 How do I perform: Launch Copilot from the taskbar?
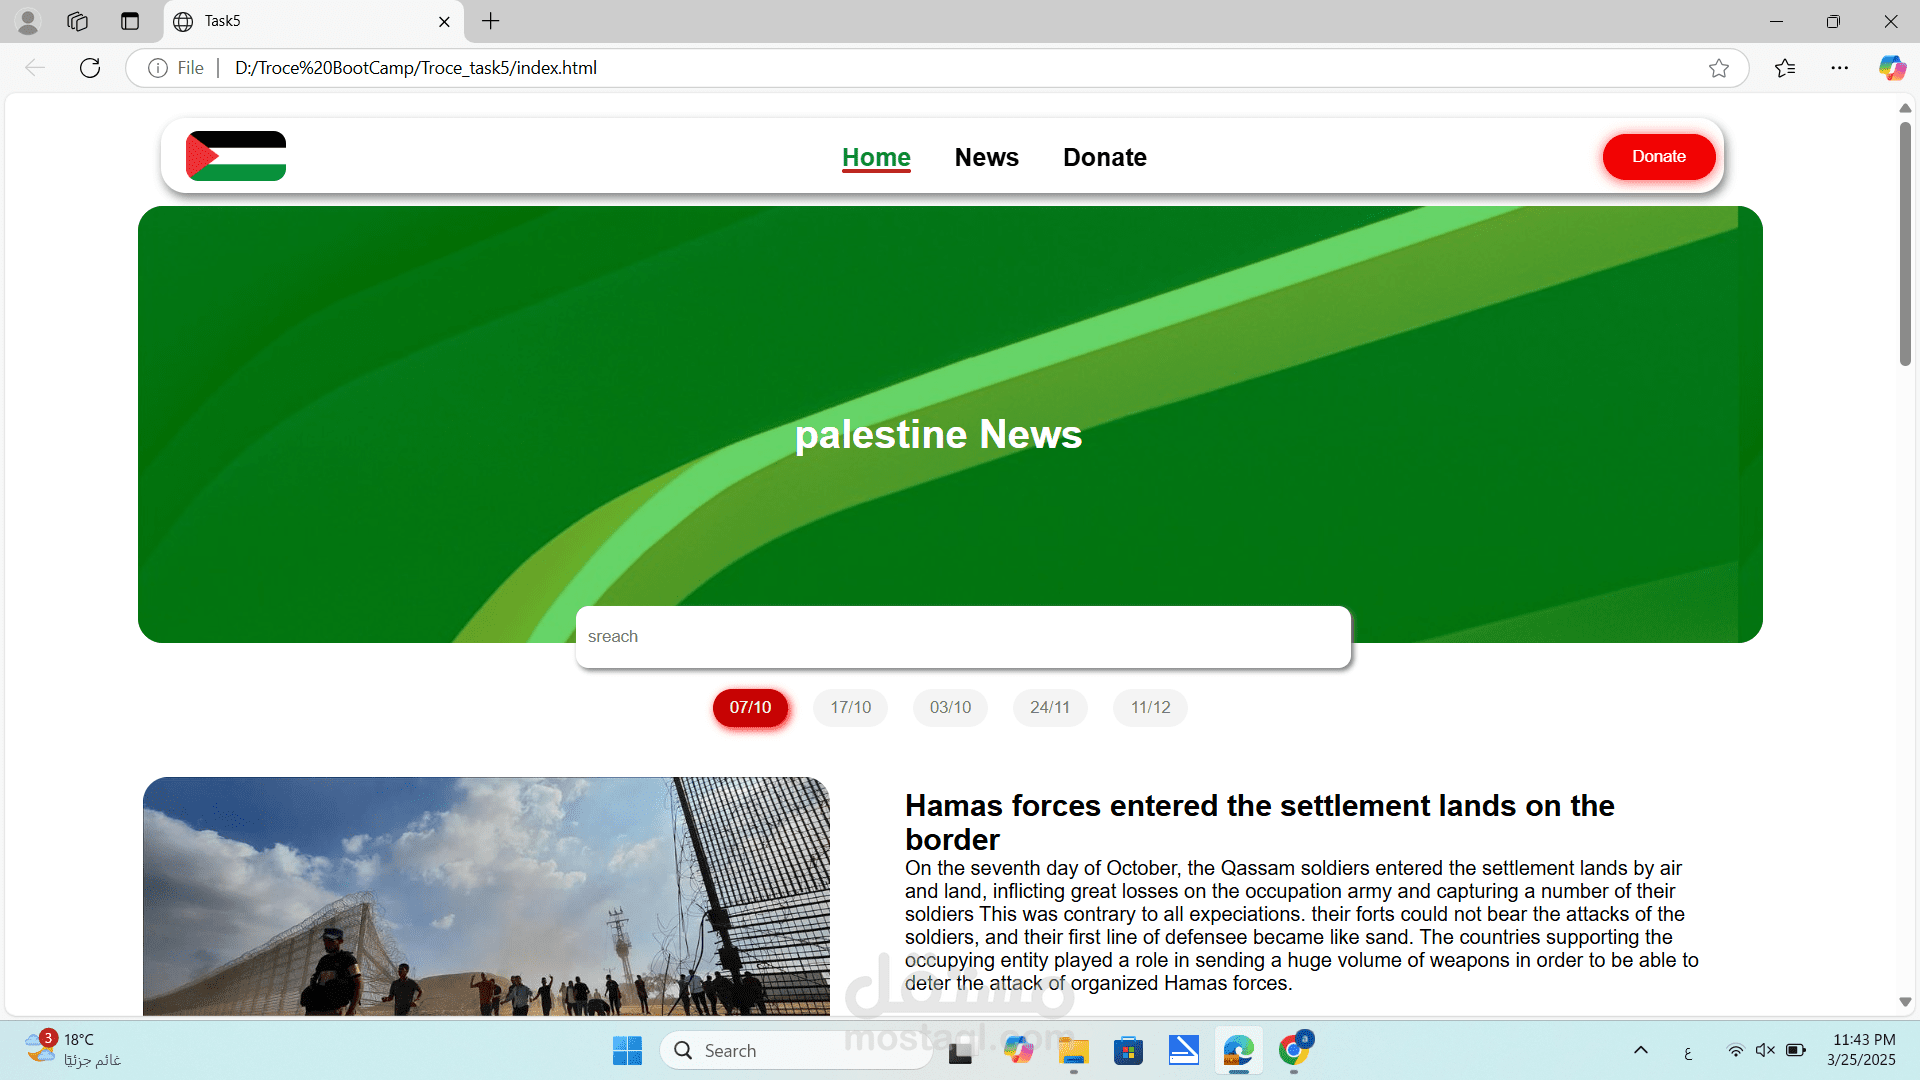point(1019,1050)
